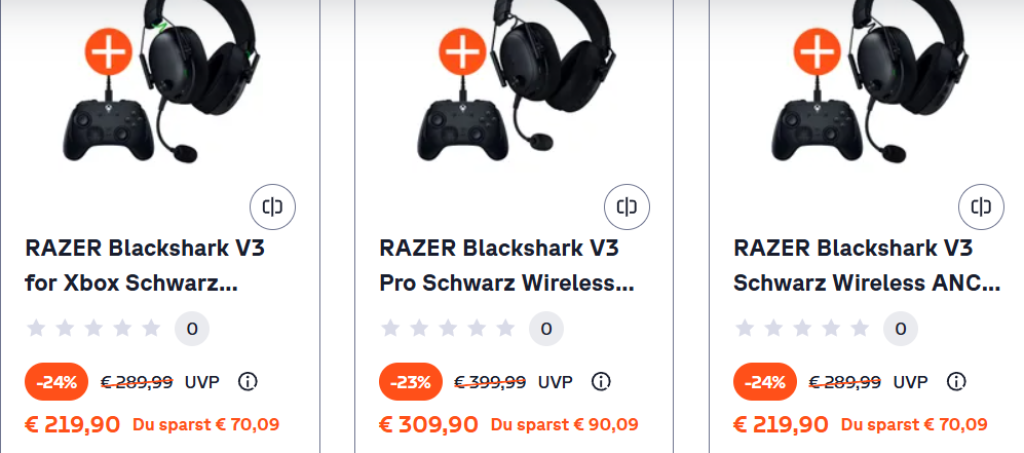Screen dimensions: 1024x453
Task: Click the compare icon on the Schwarz Wireless ANC product
Action: coord(981,208)
